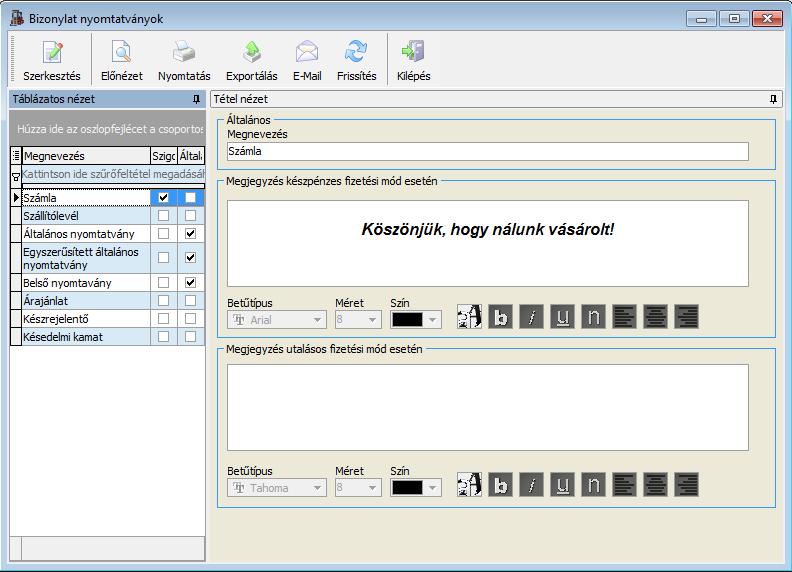Open Tahoma font dropdown

pyautogui.click(x=317, y=488)
